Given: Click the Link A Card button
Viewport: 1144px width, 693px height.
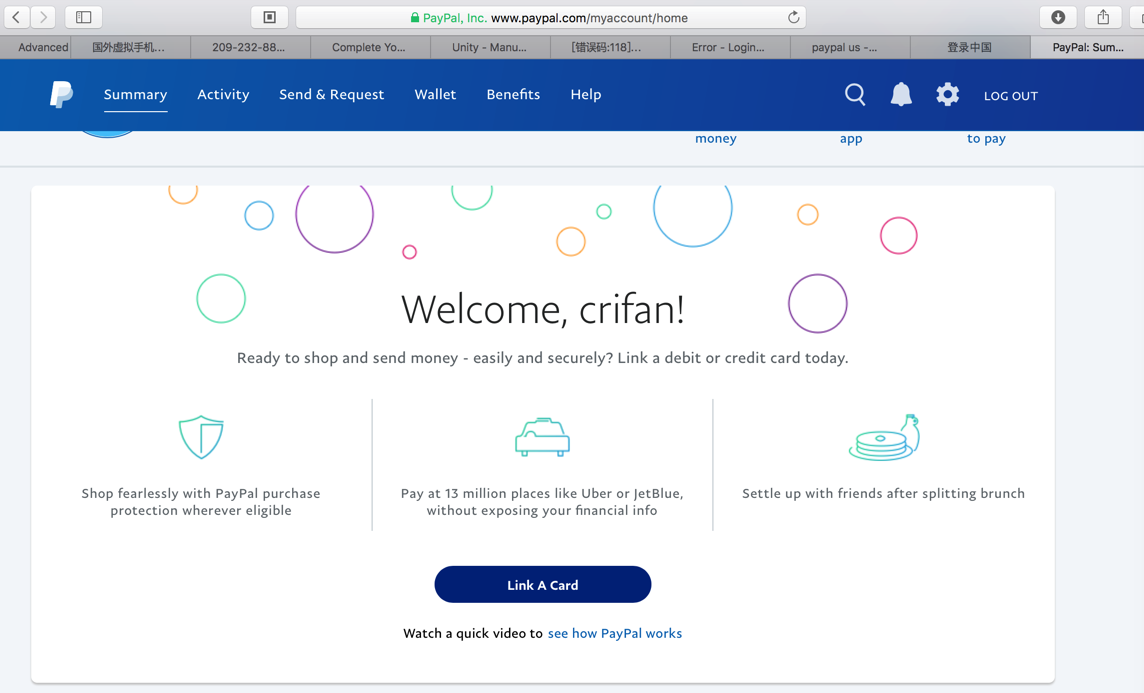Looking at the screenshot, I should [x=542, y=584].
